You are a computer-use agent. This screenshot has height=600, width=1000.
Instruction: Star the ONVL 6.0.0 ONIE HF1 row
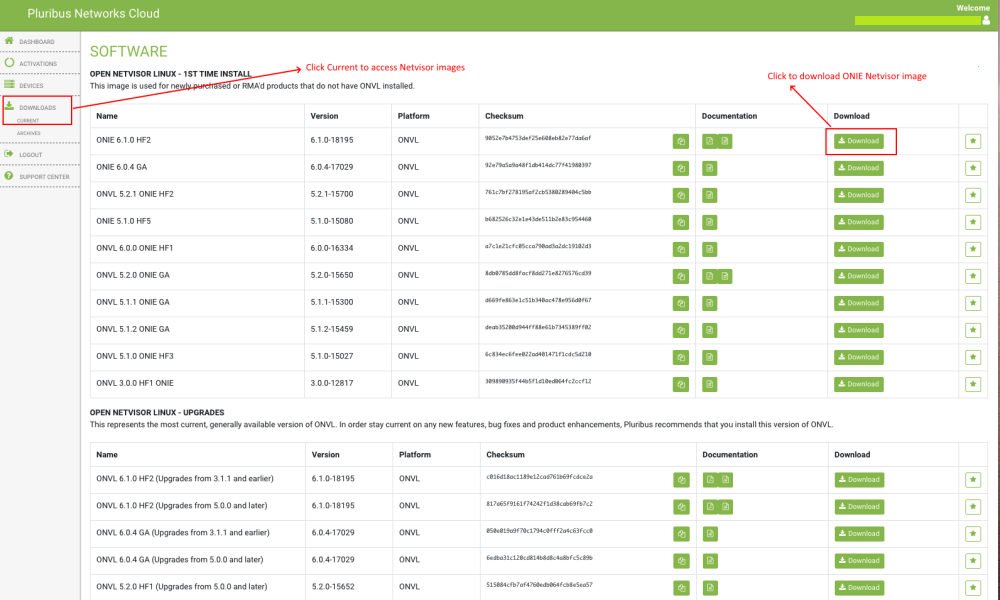pos(973,249)
